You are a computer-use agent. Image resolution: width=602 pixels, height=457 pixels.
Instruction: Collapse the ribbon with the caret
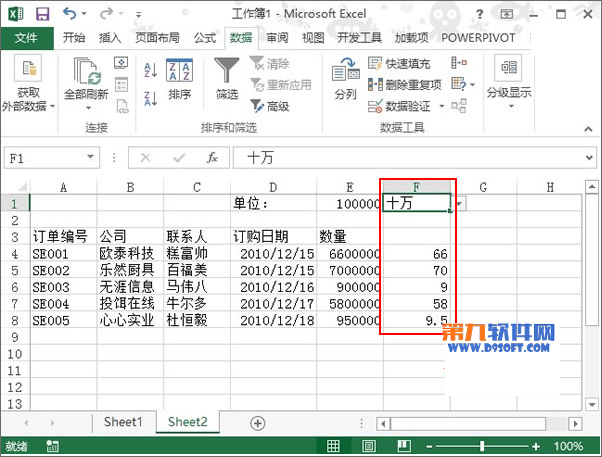coord(588,129)
